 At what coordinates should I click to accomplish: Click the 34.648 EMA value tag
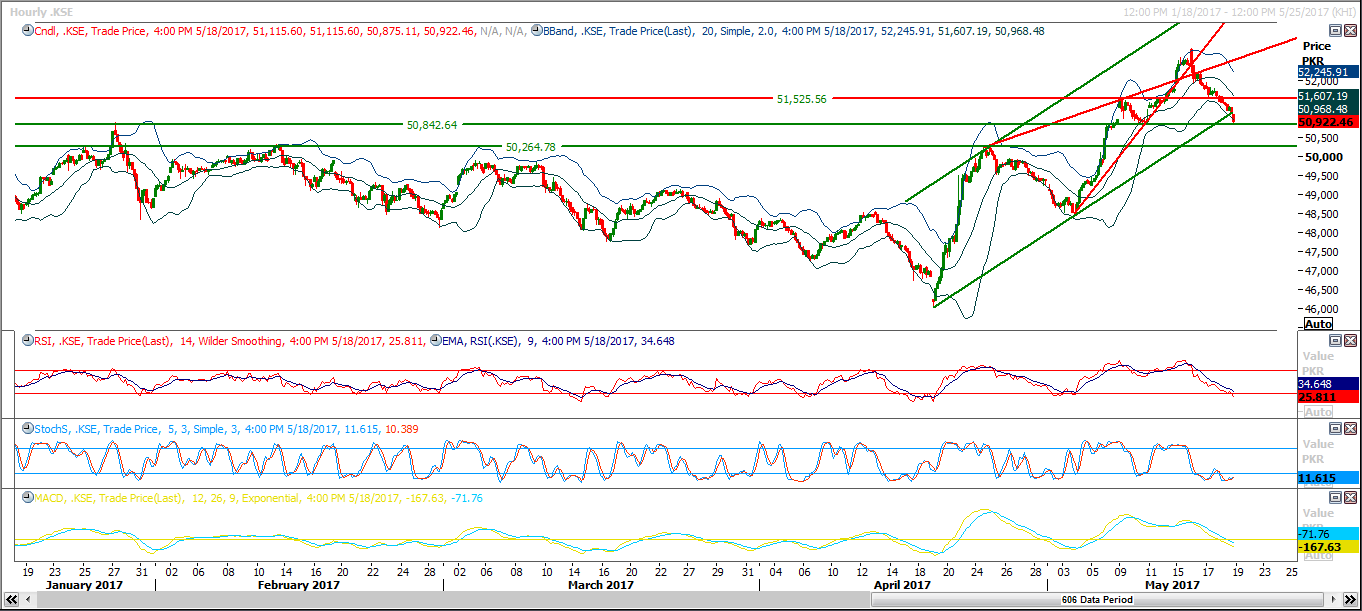click(x=1328, y=383)
